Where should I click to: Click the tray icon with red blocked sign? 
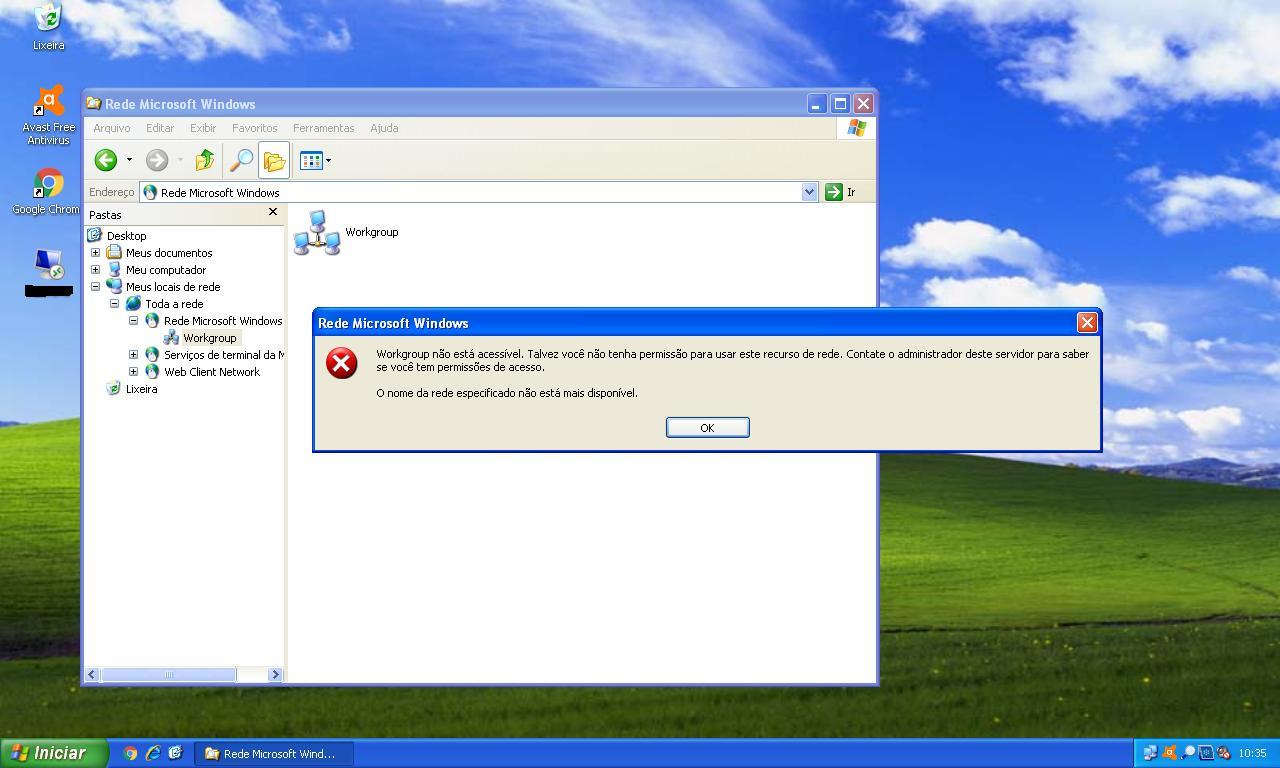[x=1223, y=753]
